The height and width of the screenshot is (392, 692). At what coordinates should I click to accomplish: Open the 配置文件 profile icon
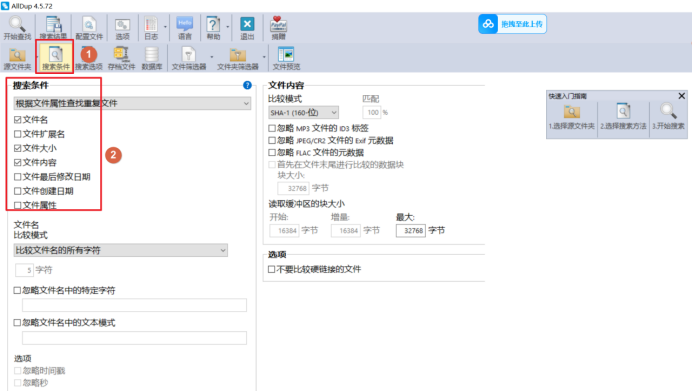pos(89,27)
